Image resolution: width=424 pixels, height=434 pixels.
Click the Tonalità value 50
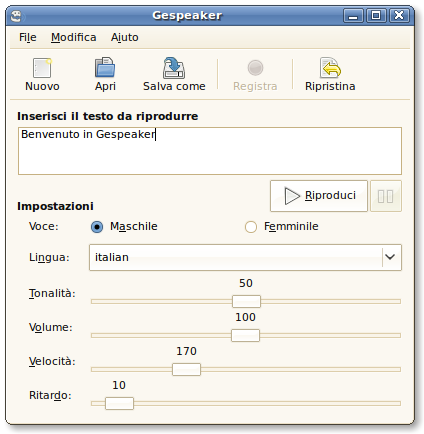[246, 283]
